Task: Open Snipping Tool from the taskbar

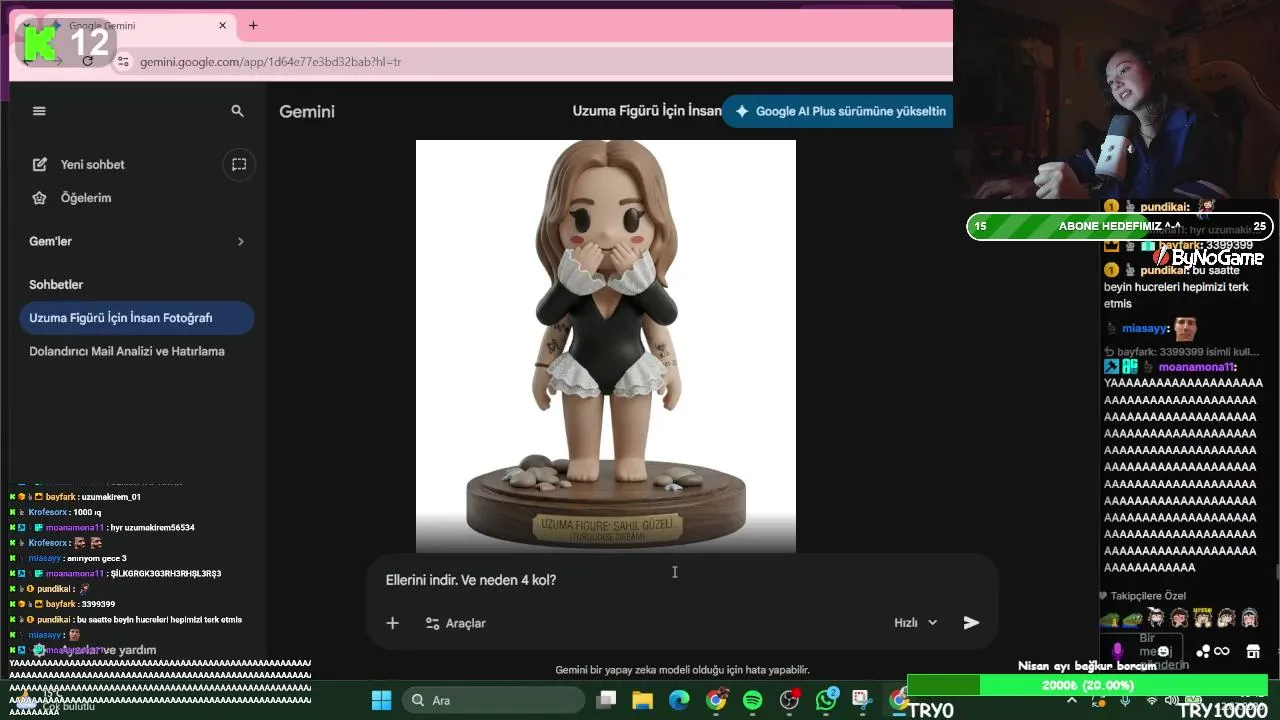Action: (x=861, y=700)
